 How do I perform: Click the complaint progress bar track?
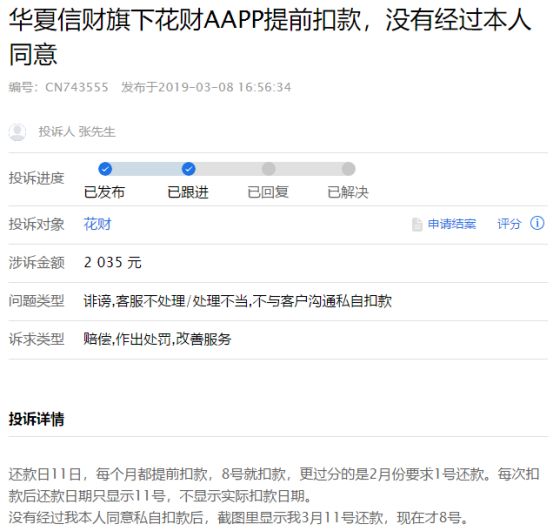point(227,169)
